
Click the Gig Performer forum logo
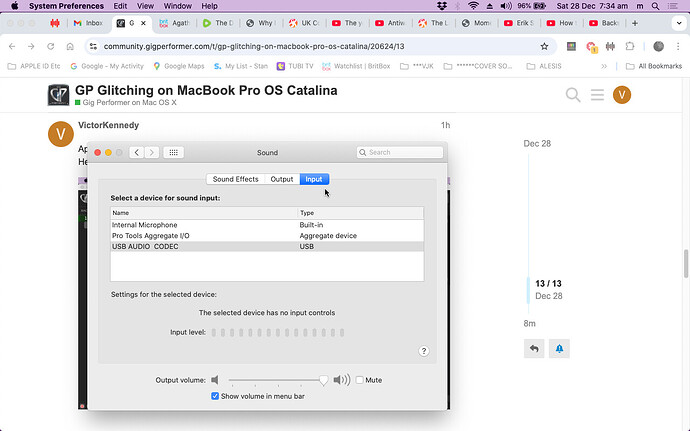tap(59, 95)
